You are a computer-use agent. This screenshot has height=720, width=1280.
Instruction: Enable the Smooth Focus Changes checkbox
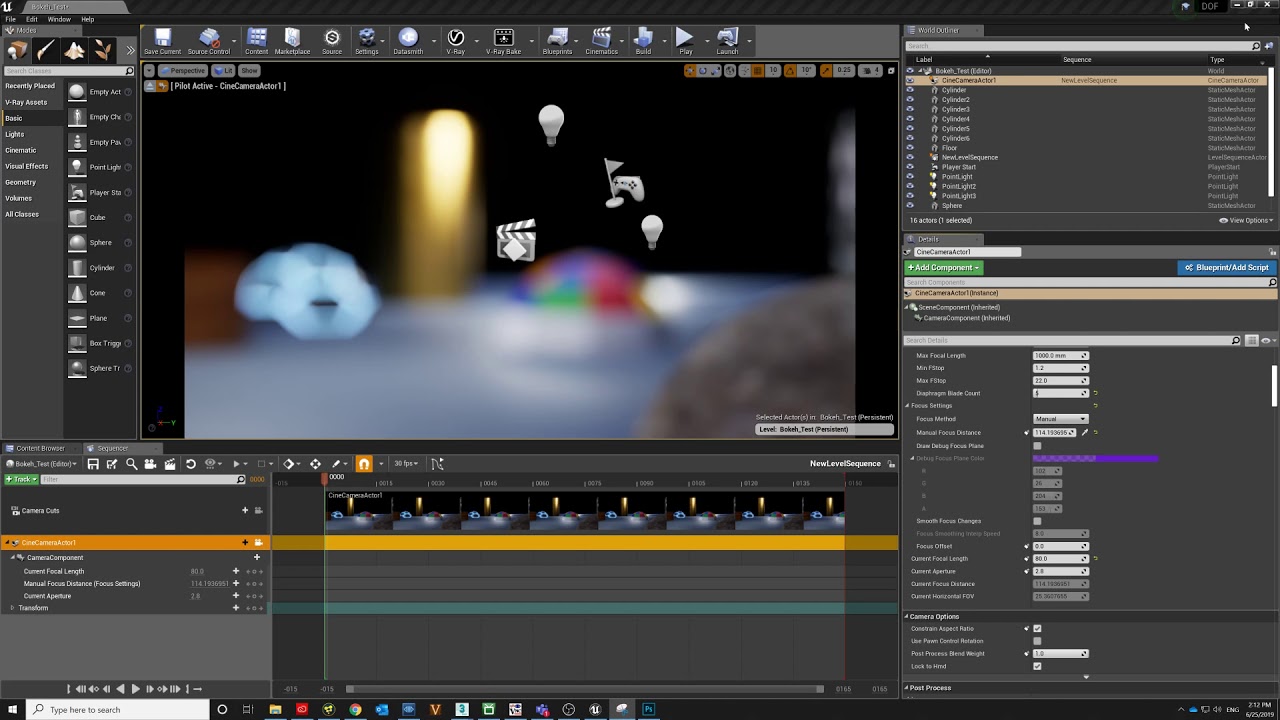click(x=1037, y=521)
